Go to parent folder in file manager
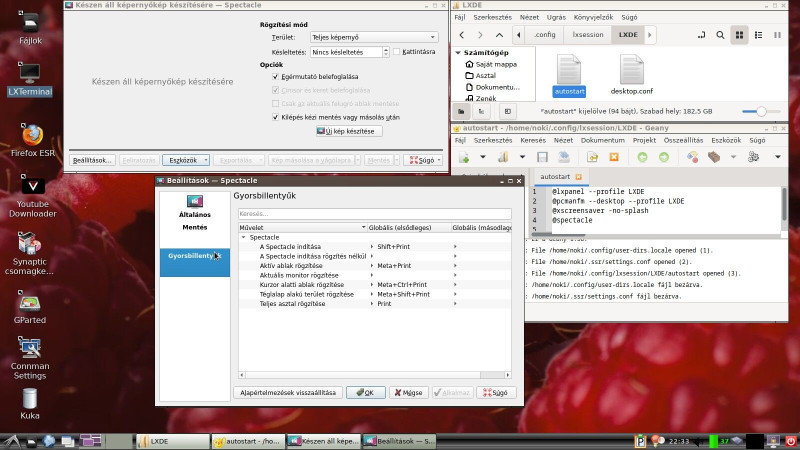The width and height of the screenshot is (800, 450). tap(499, 35)
